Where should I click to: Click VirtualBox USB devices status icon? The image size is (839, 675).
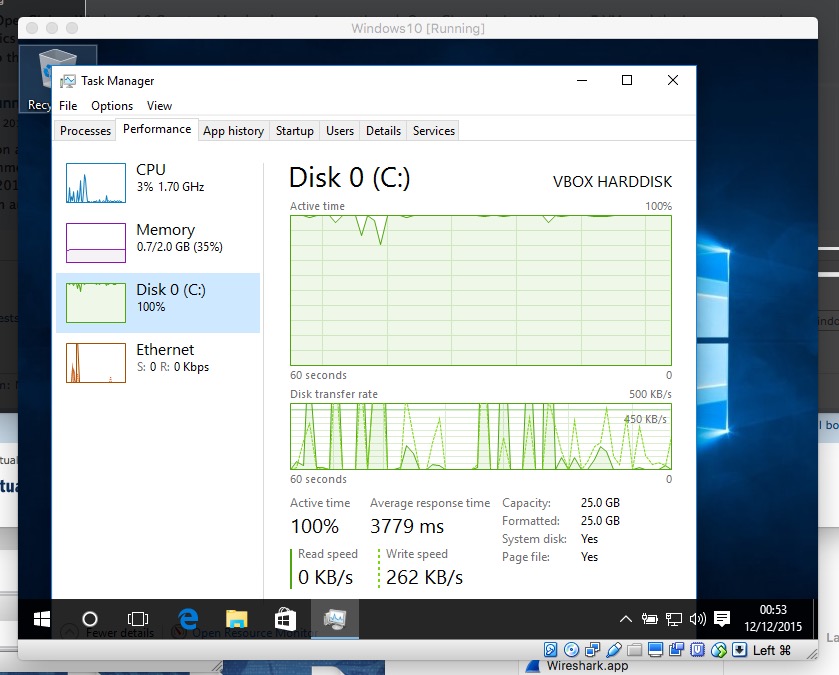click(x=614, y=650)
